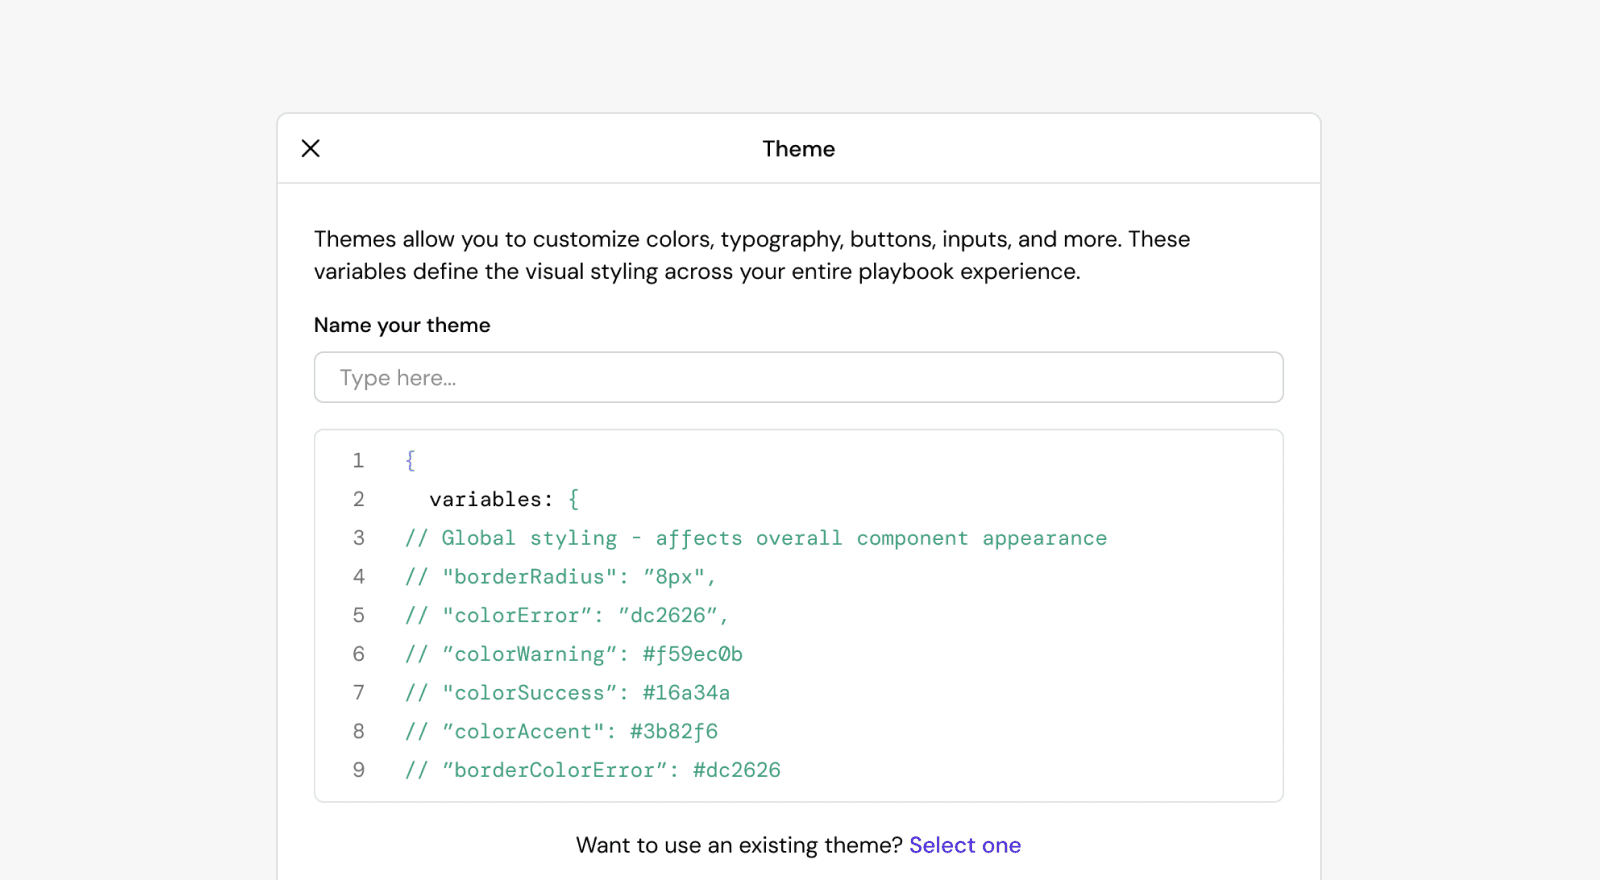This screenshot has height=880, width=1600.
Task: Place cursor on the 'variables:' code line
Action: [490, 499]
